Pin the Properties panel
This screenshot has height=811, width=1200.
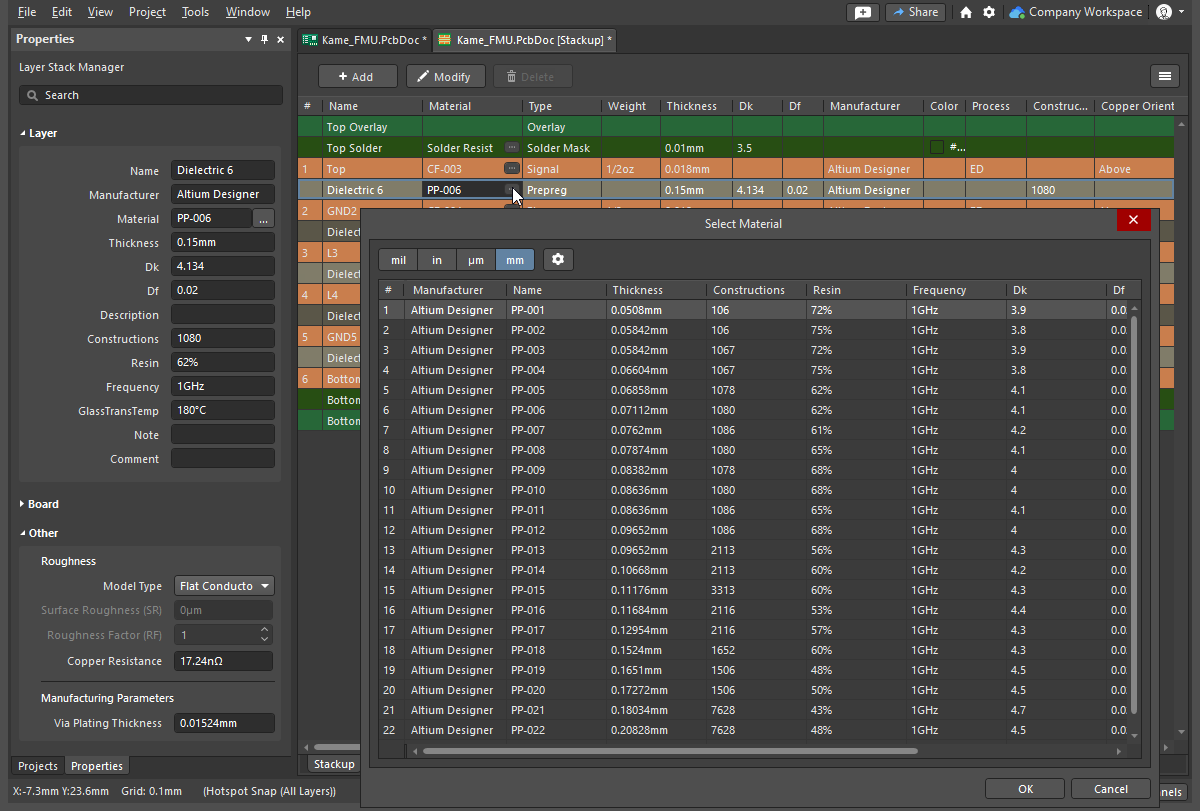265,39
